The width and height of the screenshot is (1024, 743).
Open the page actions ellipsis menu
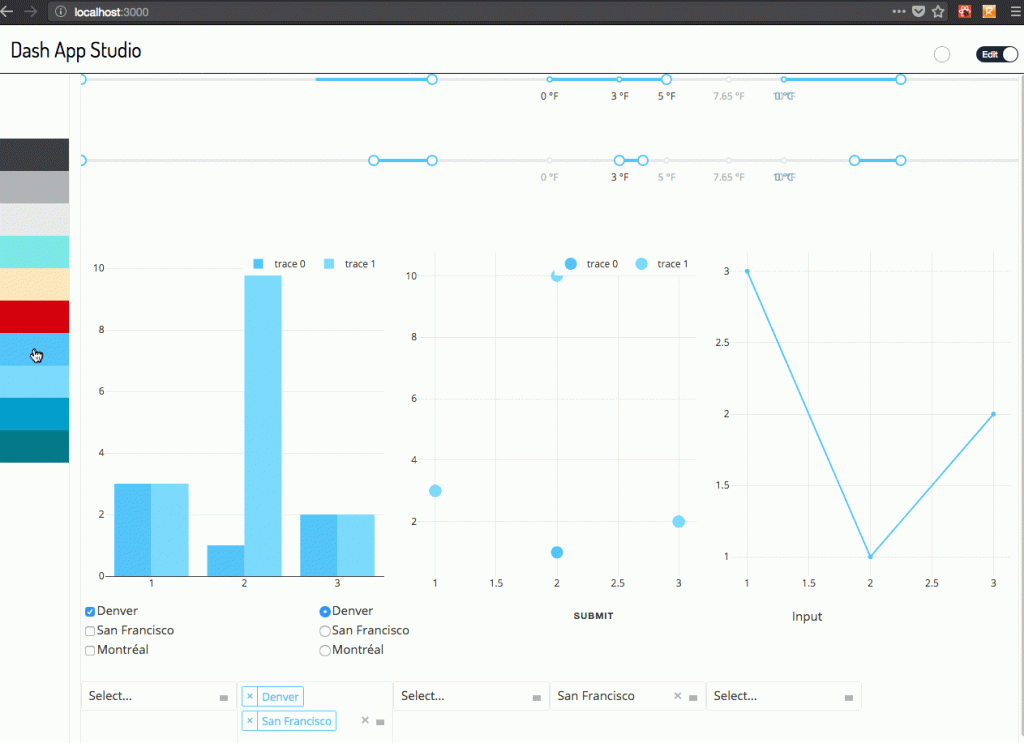tap(898, 11)
